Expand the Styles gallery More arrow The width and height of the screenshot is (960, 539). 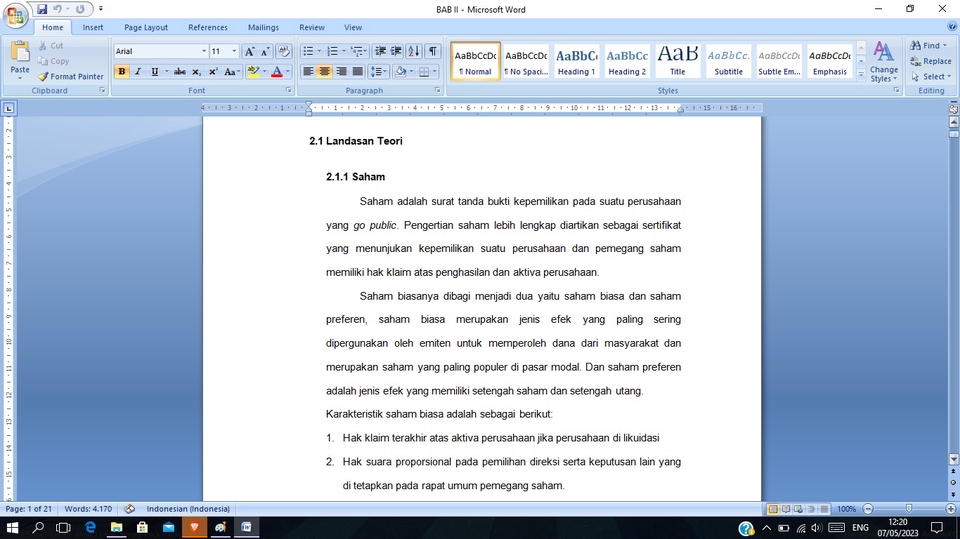pyautogui.click(x=861, y=75)
